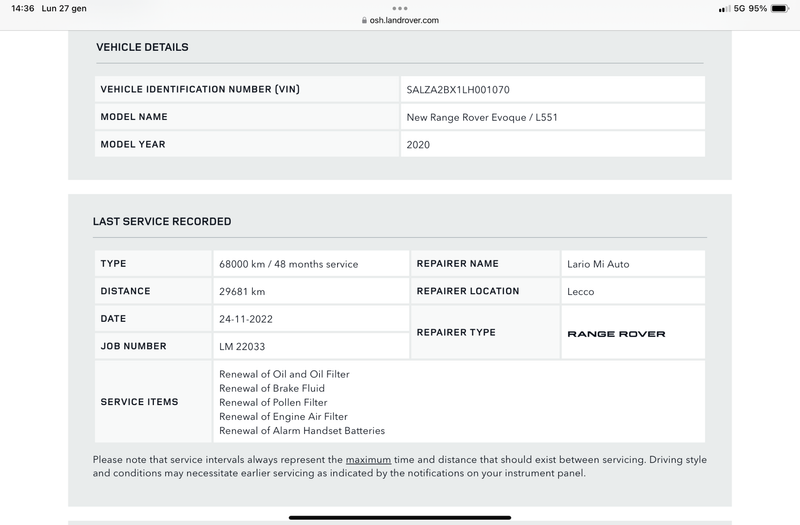The height and width of the screenshot is (525, 800).
Task: Select the repairer name Lario Mi Auto
Action: tap(598, 264)
